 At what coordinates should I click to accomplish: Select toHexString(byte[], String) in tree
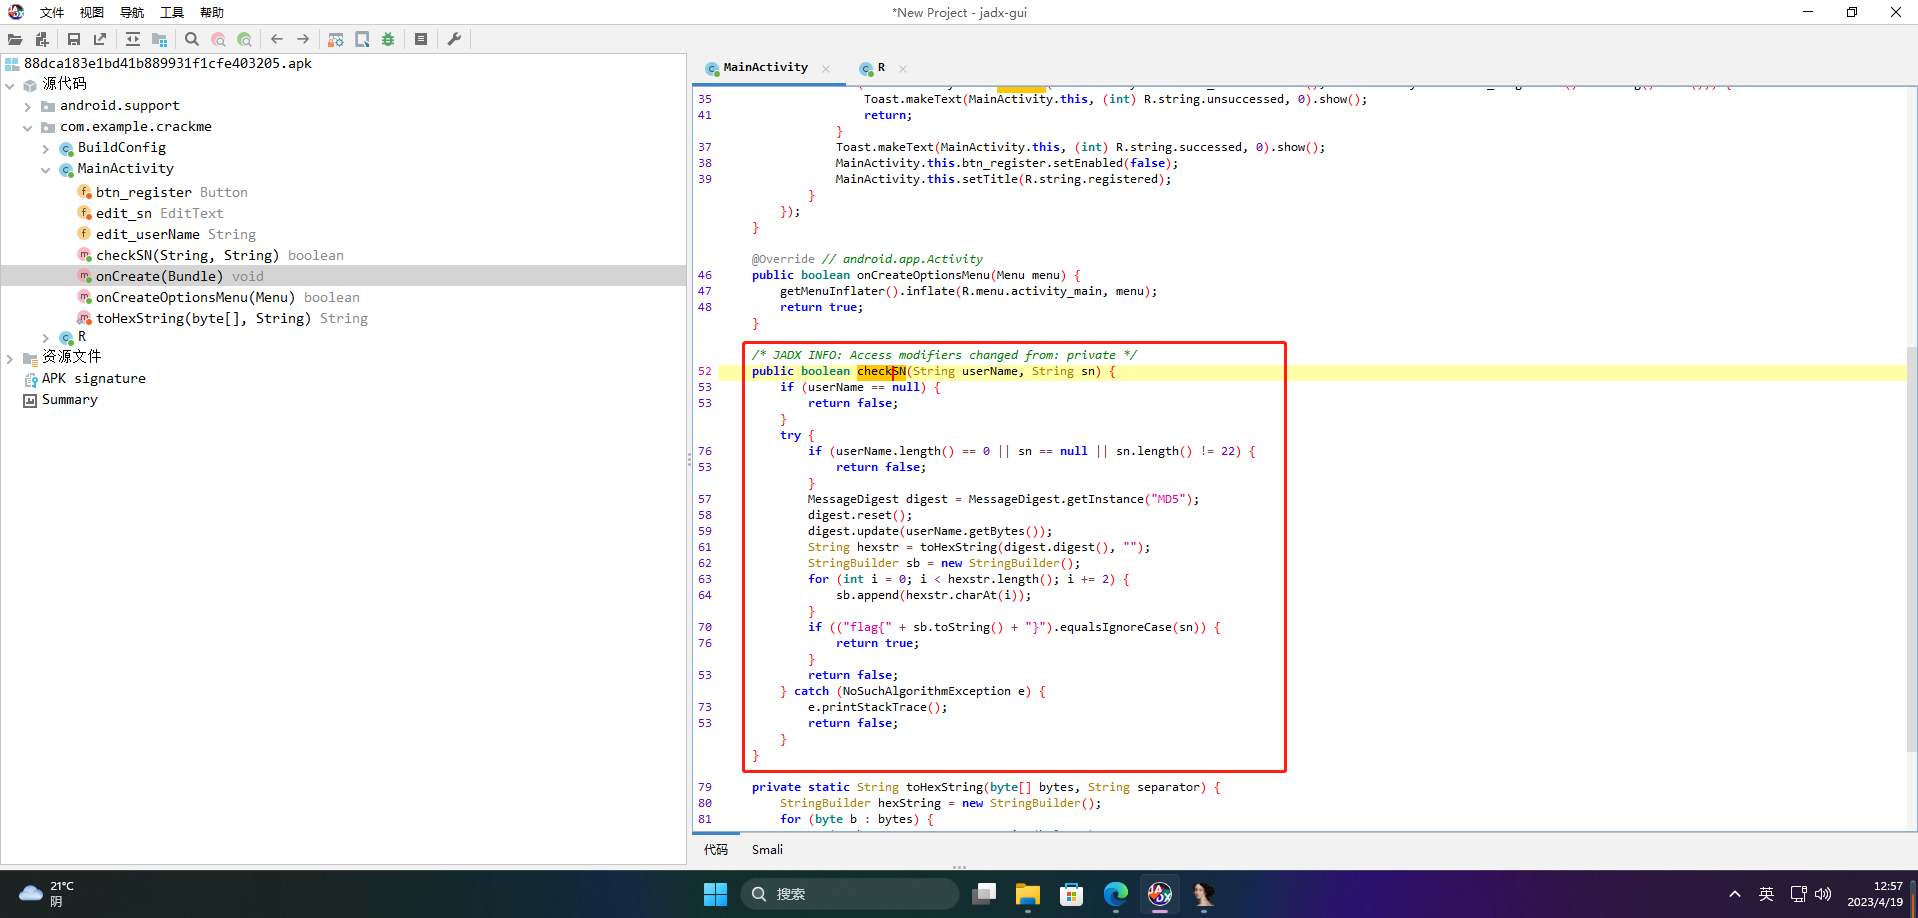(231, 318)
